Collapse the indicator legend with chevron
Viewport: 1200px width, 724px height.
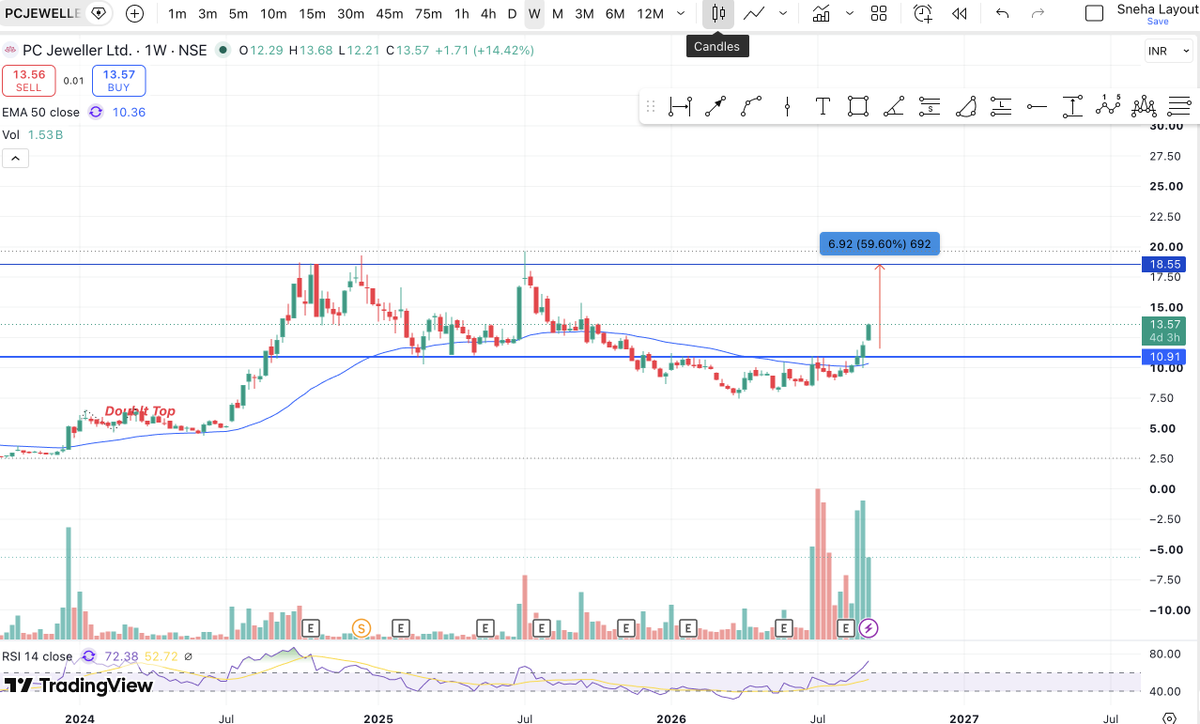[x=16, y=158]
